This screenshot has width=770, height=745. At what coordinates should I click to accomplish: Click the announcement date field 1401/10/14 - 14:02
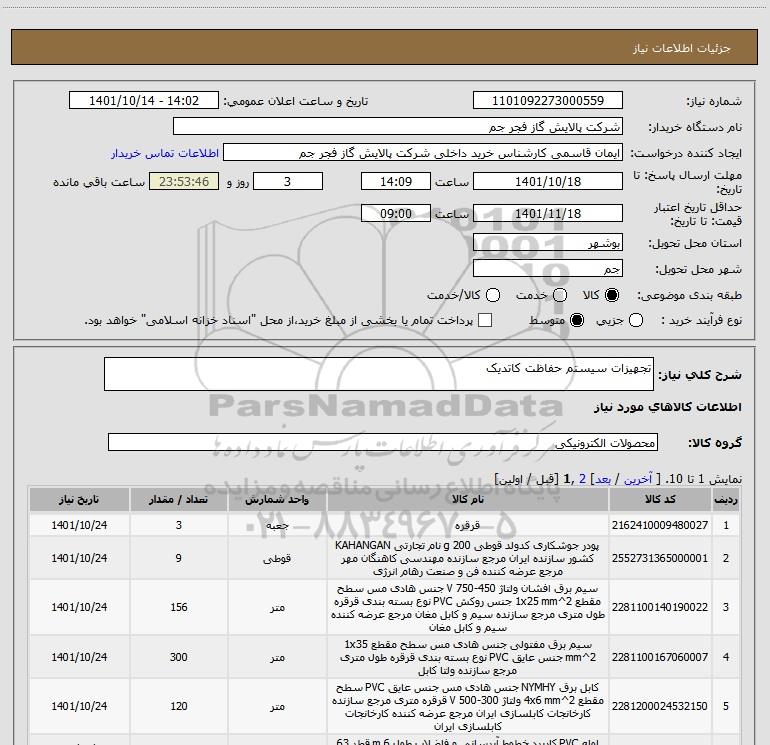[144, 100]
